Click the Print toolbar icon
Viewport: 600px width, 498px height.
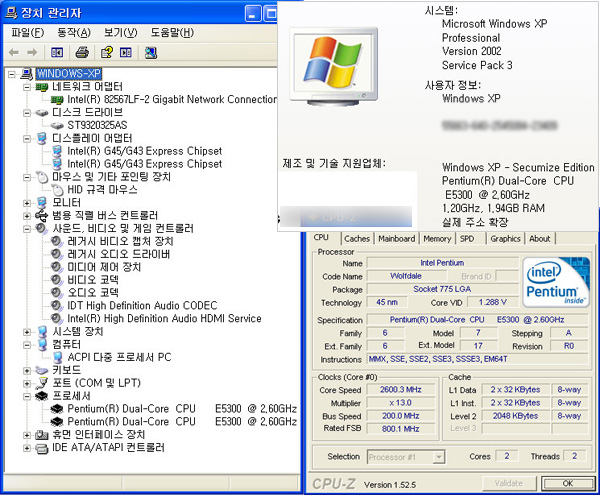pyautogui.click(x=82, y=52)
